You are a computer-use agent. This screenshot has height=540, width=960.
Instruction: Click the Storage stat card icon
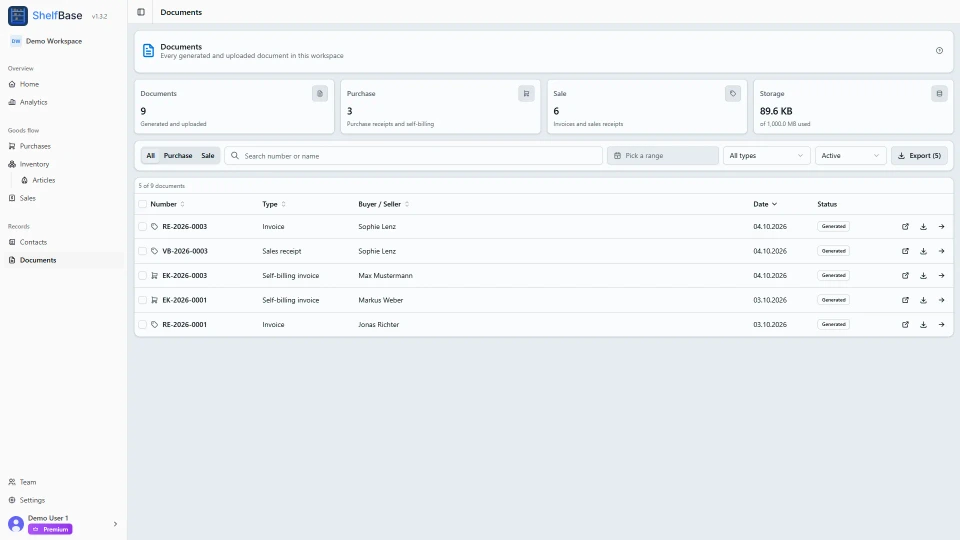[939, 94]
